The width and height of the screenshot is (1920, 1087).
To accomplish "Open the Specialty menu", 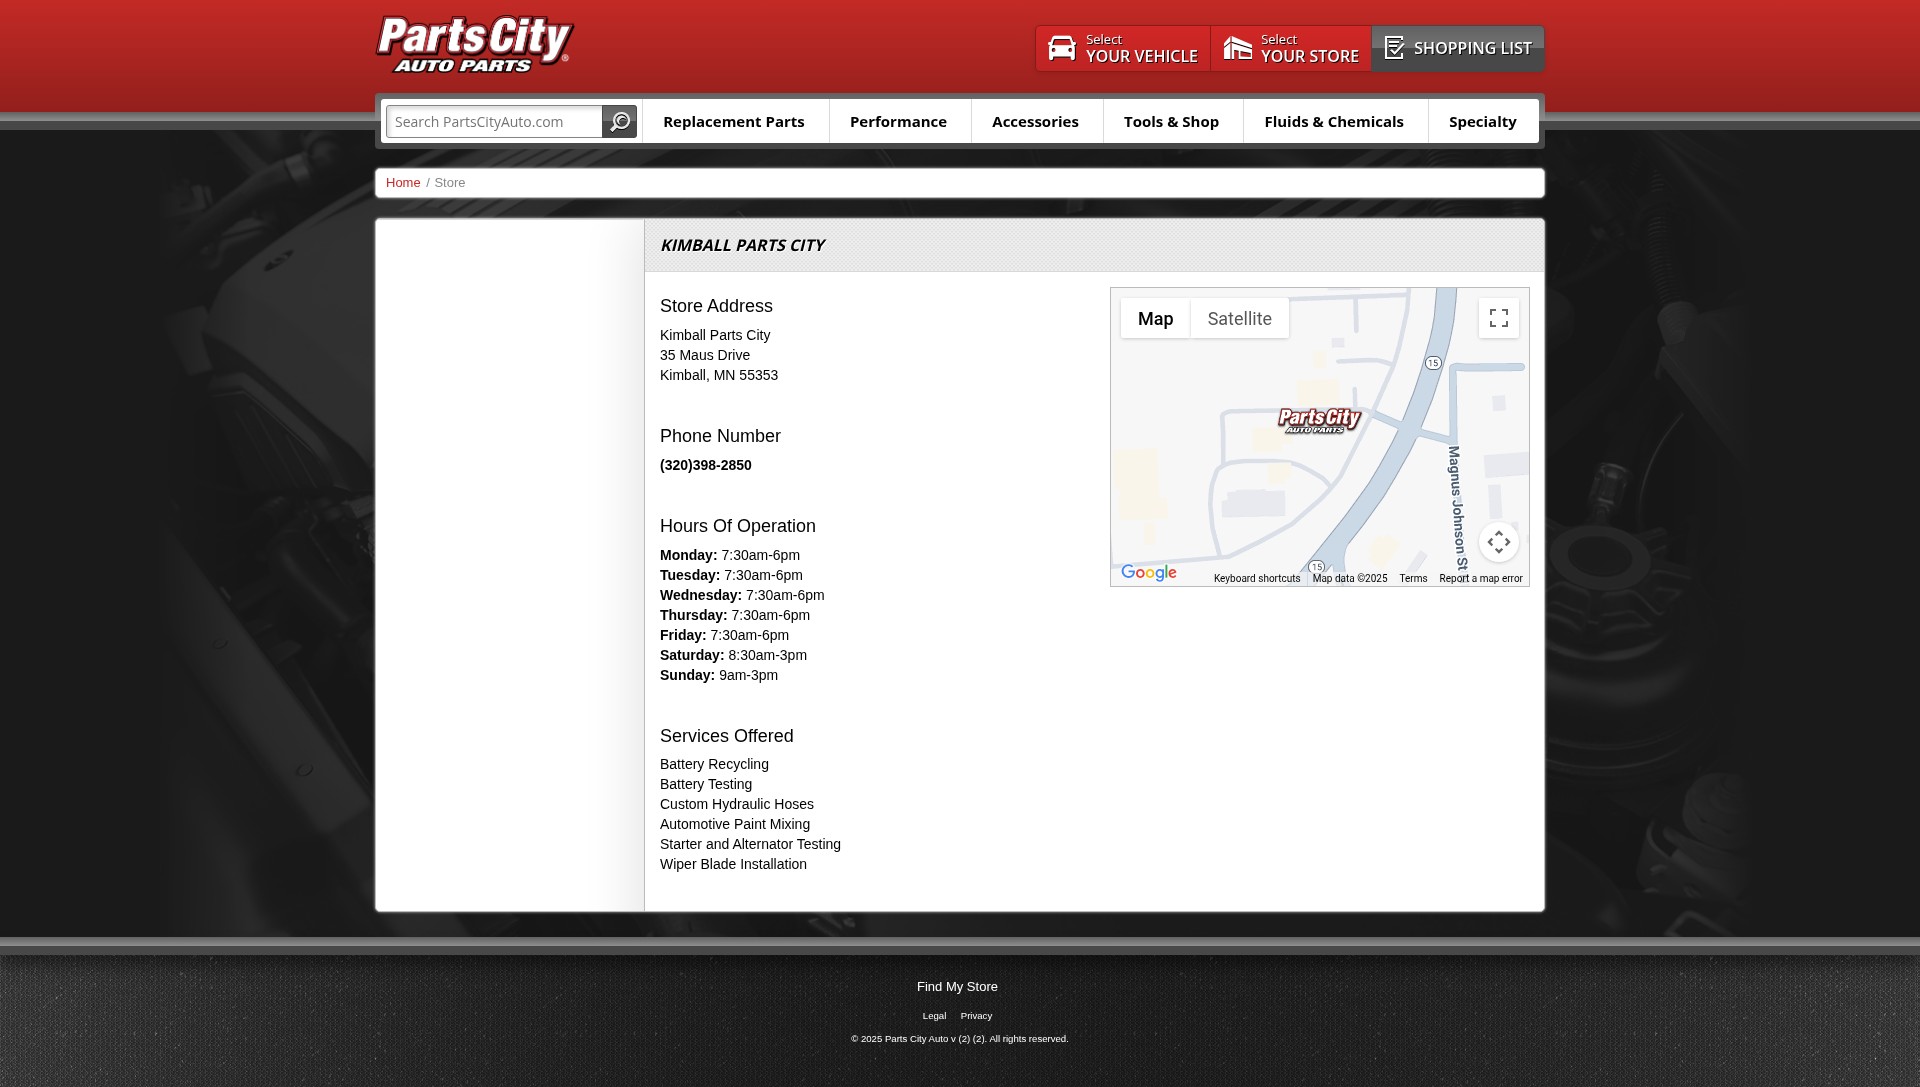I will point(1482,121).
